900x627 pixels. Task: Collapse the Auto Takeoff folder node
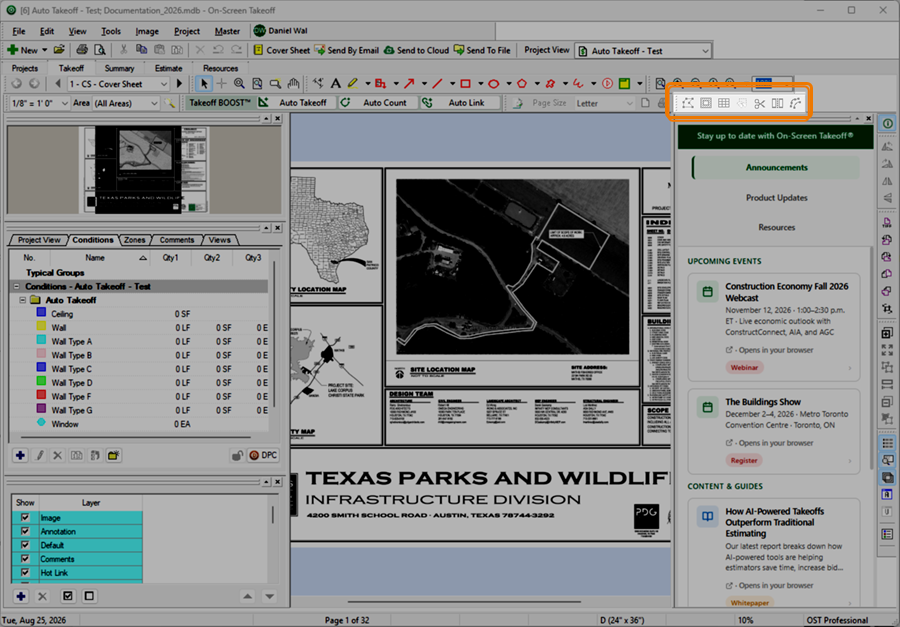tap(23, 300)
